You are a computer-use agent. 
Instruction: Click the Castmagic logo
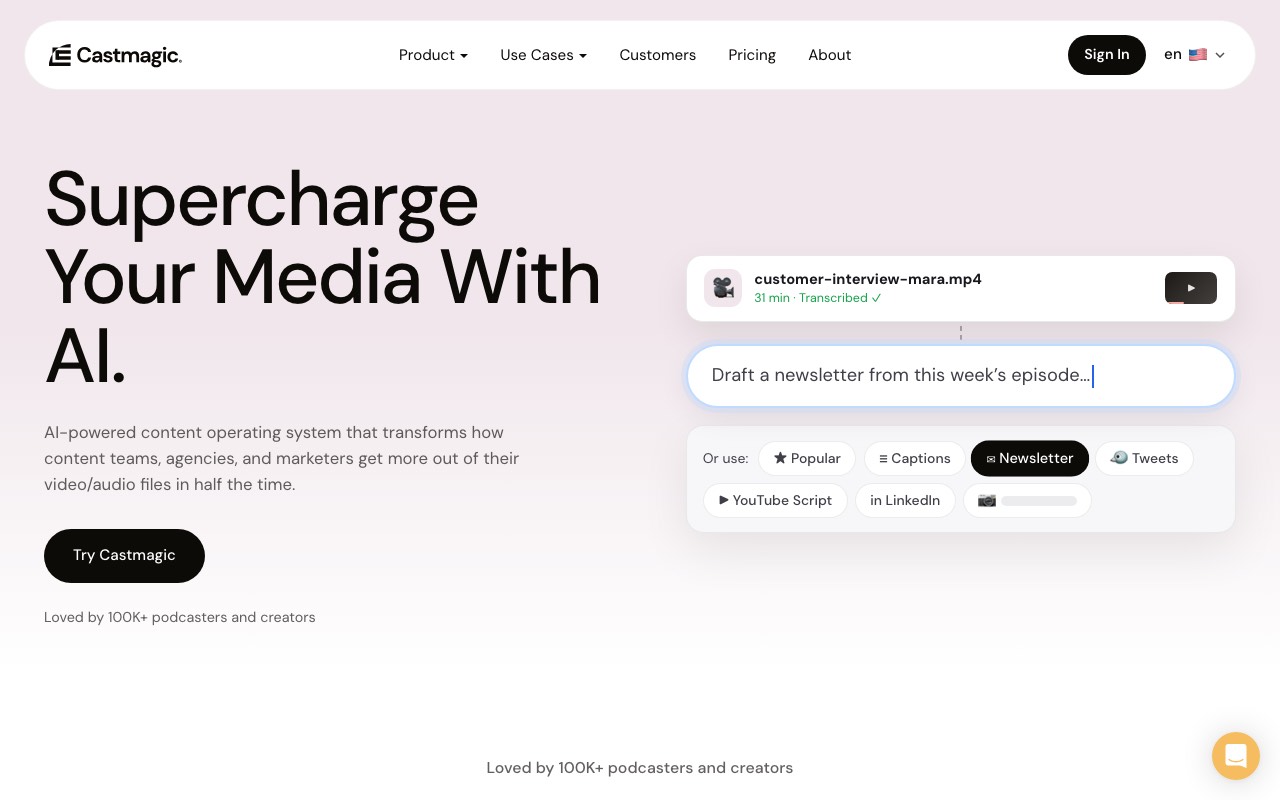coord(115,56)
